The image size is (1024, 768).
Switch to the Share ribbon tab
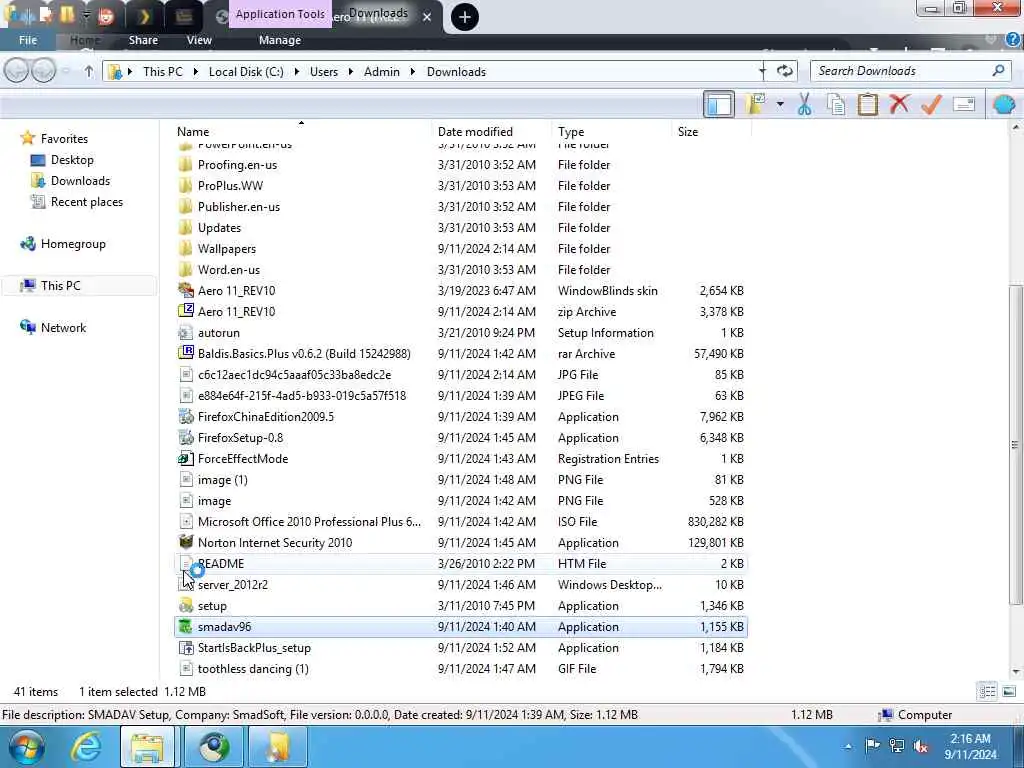143,40
